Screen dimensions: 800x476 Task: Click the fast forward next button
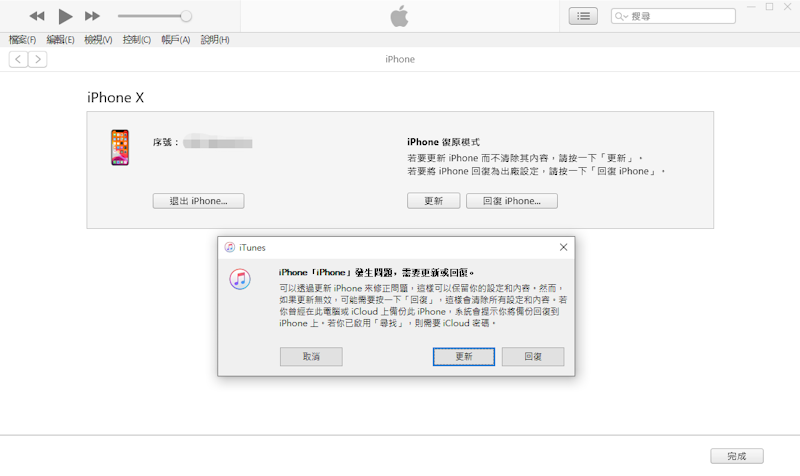click(92, 16)
